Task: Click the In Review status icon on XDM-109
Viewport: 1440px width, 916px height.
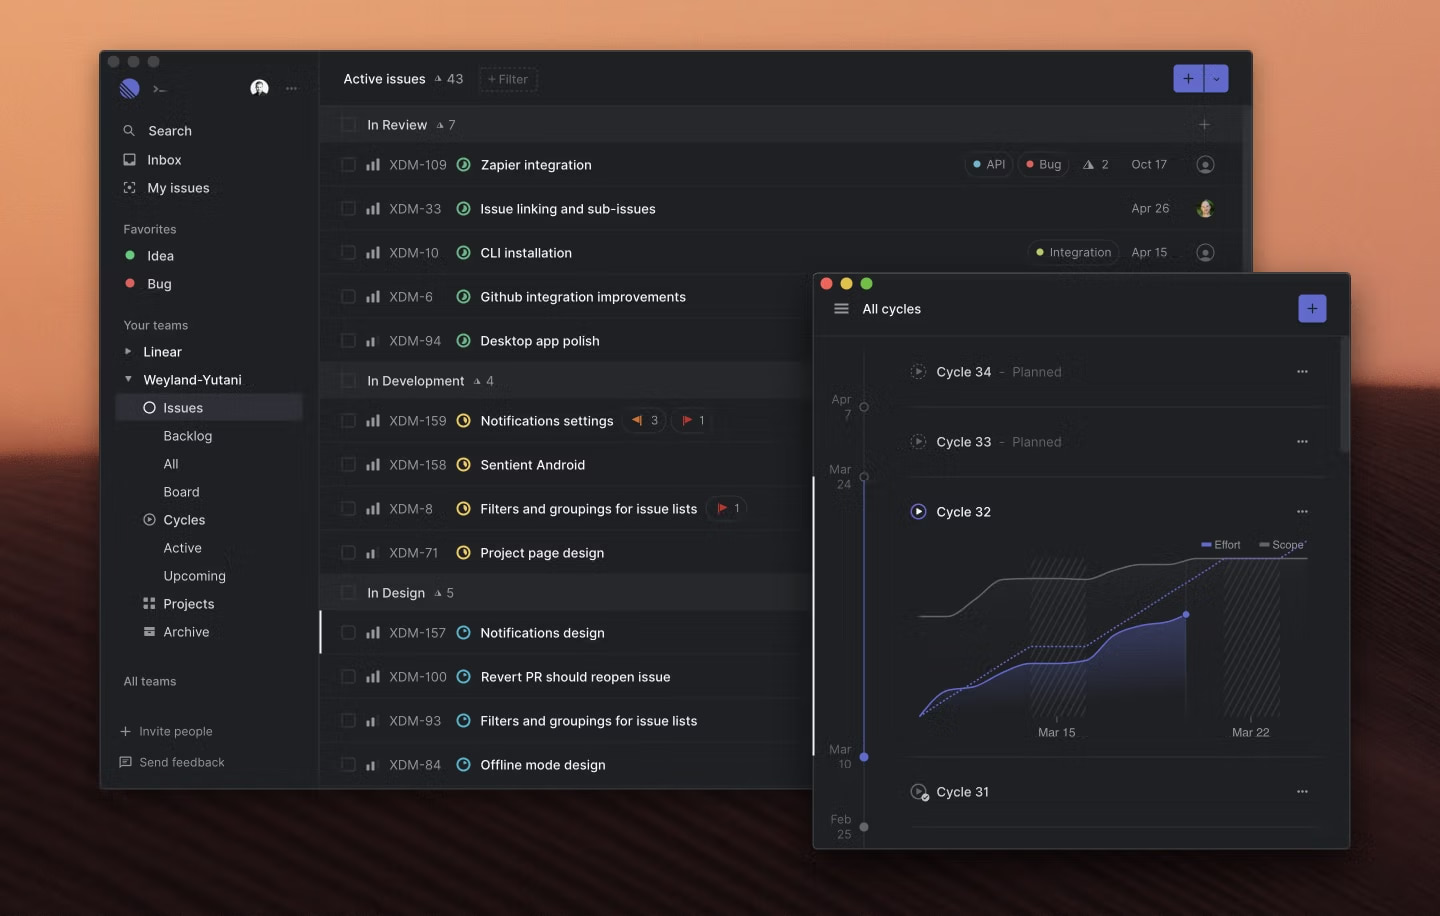Action: tap(464, 164)
